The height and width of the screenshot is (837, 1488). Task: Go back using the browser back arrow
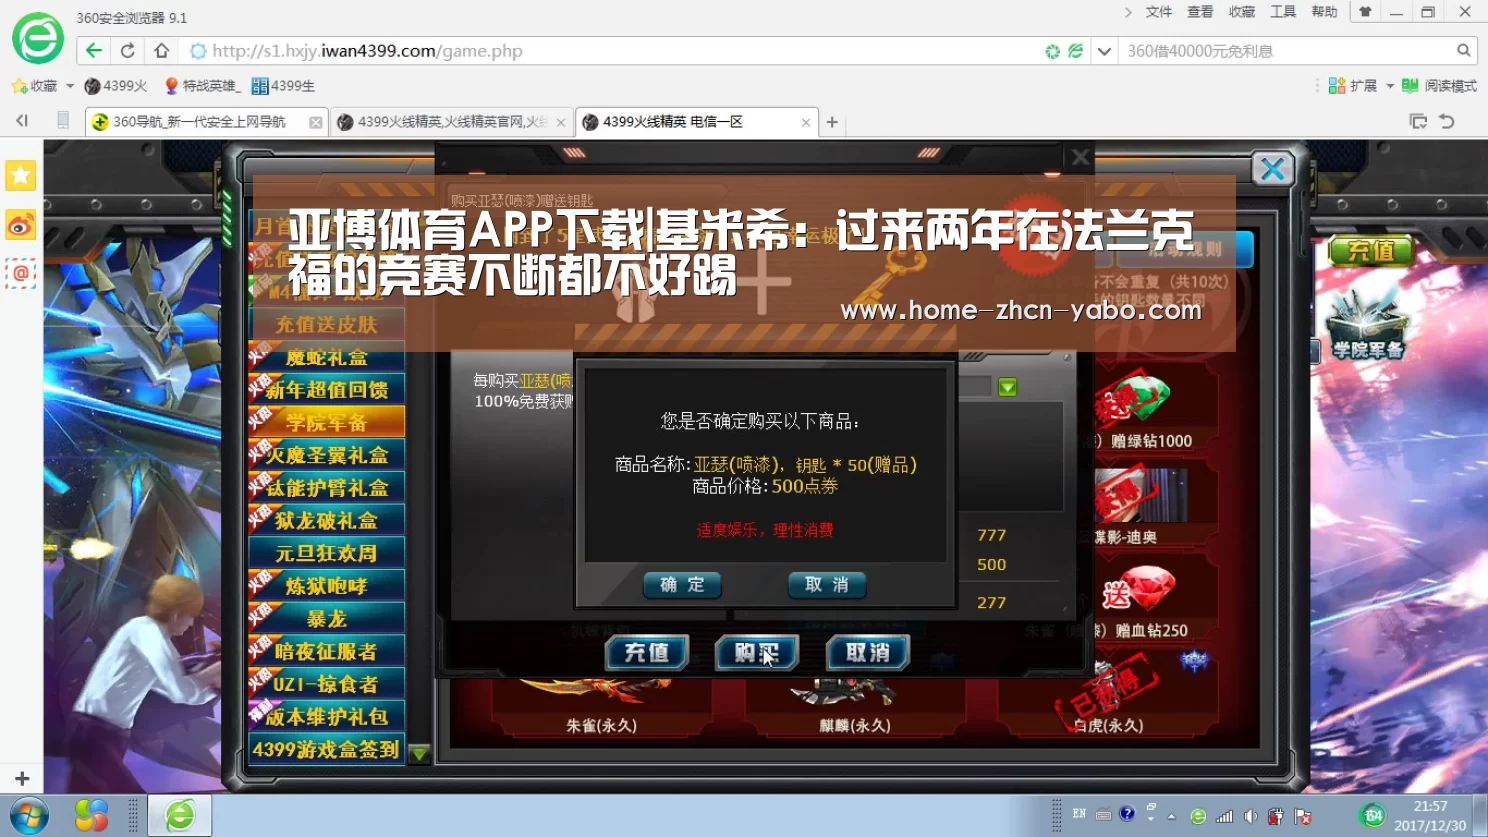[94, 51]
